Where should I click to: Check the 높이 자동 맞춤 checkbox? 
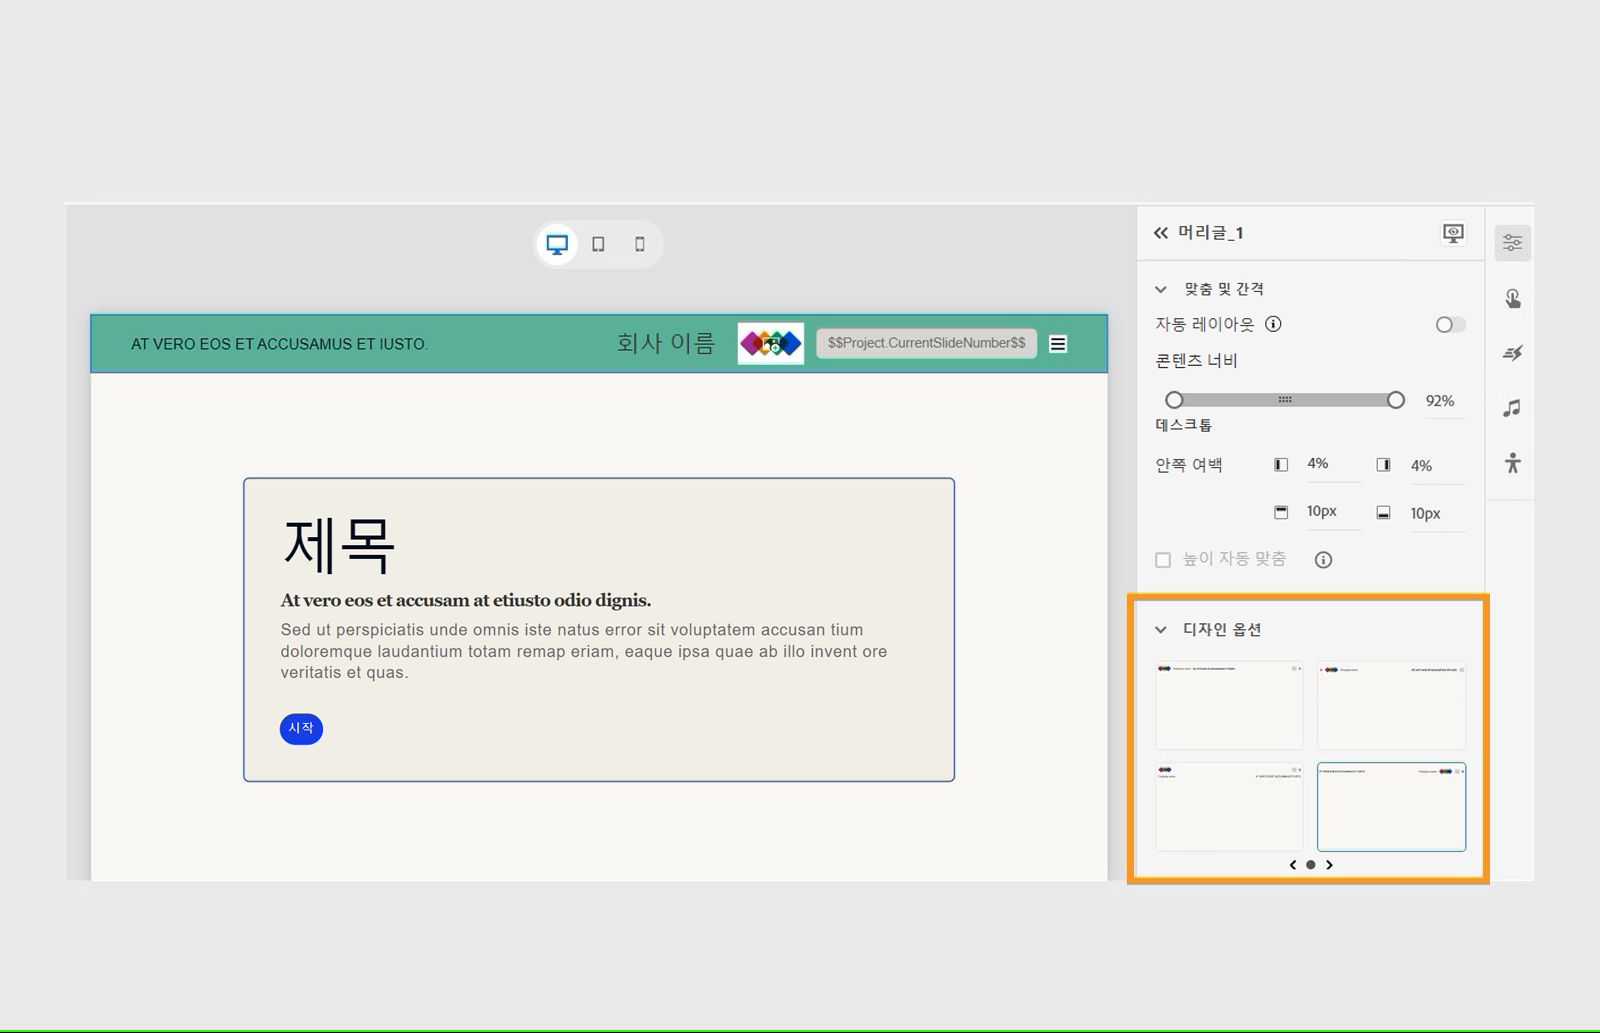pyautogui.click(x=1163, y=559)
